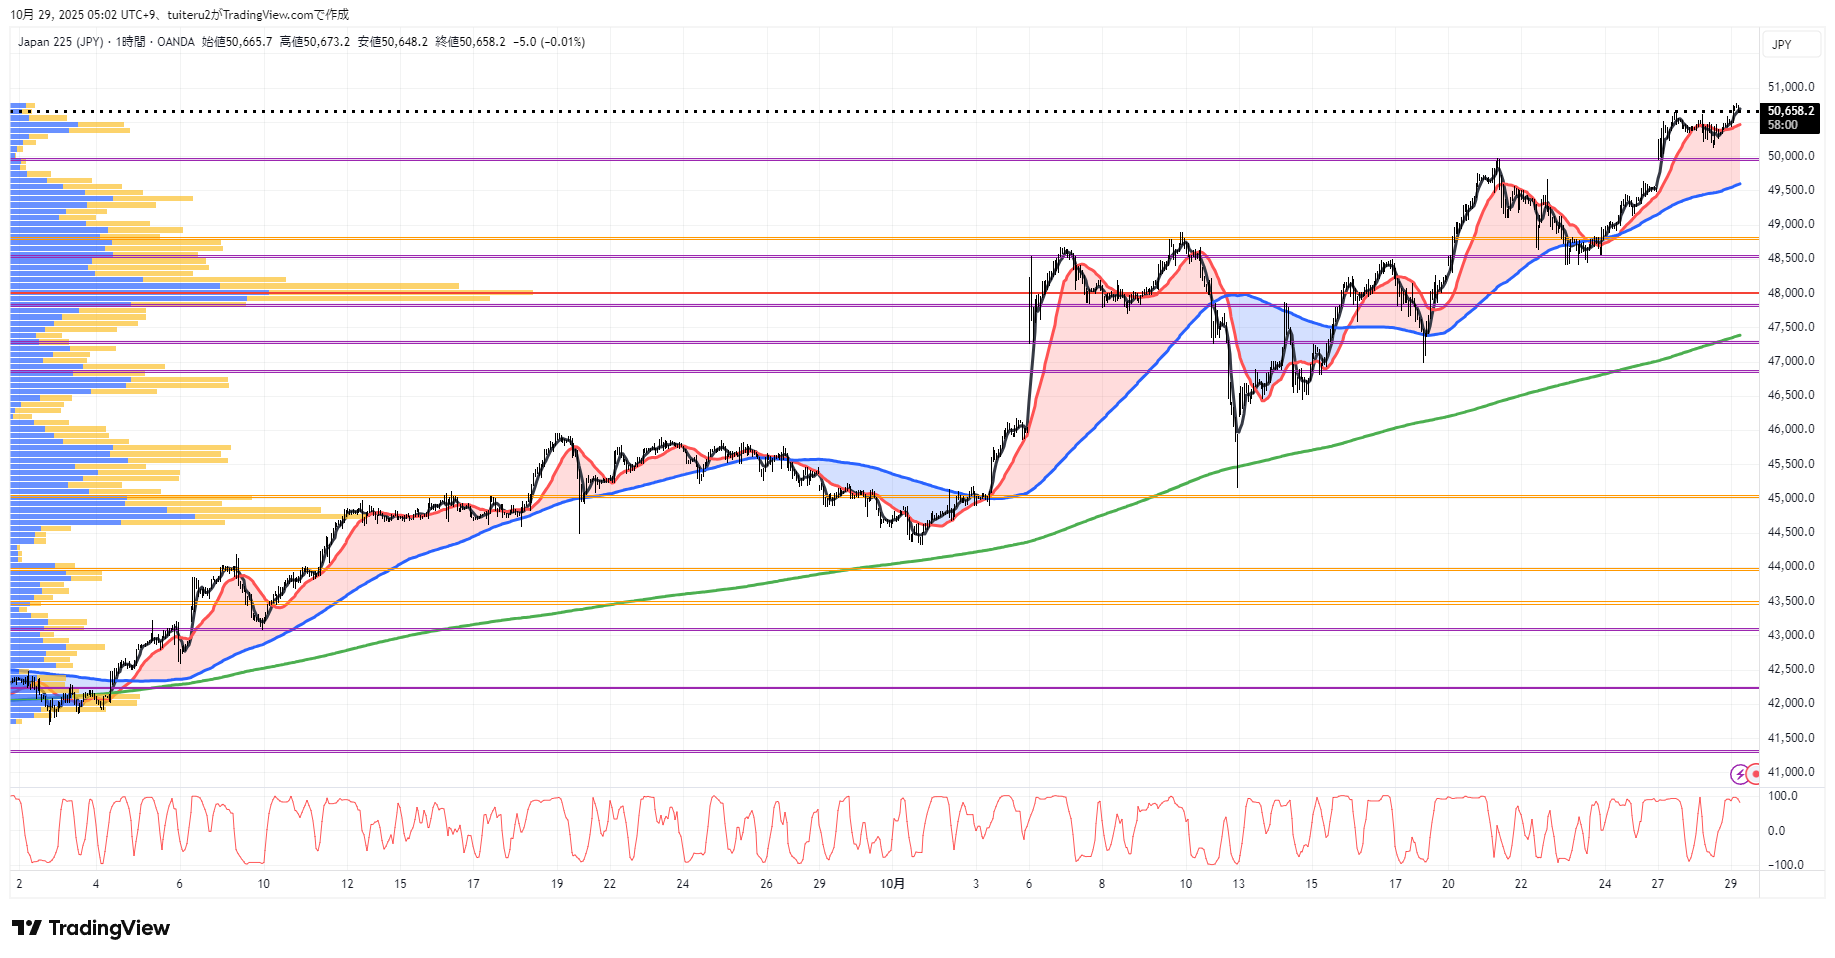This screenshot has height=958, width=1835.
Task: Click the current price label 50,658.2
Action: pos(1789,111)
